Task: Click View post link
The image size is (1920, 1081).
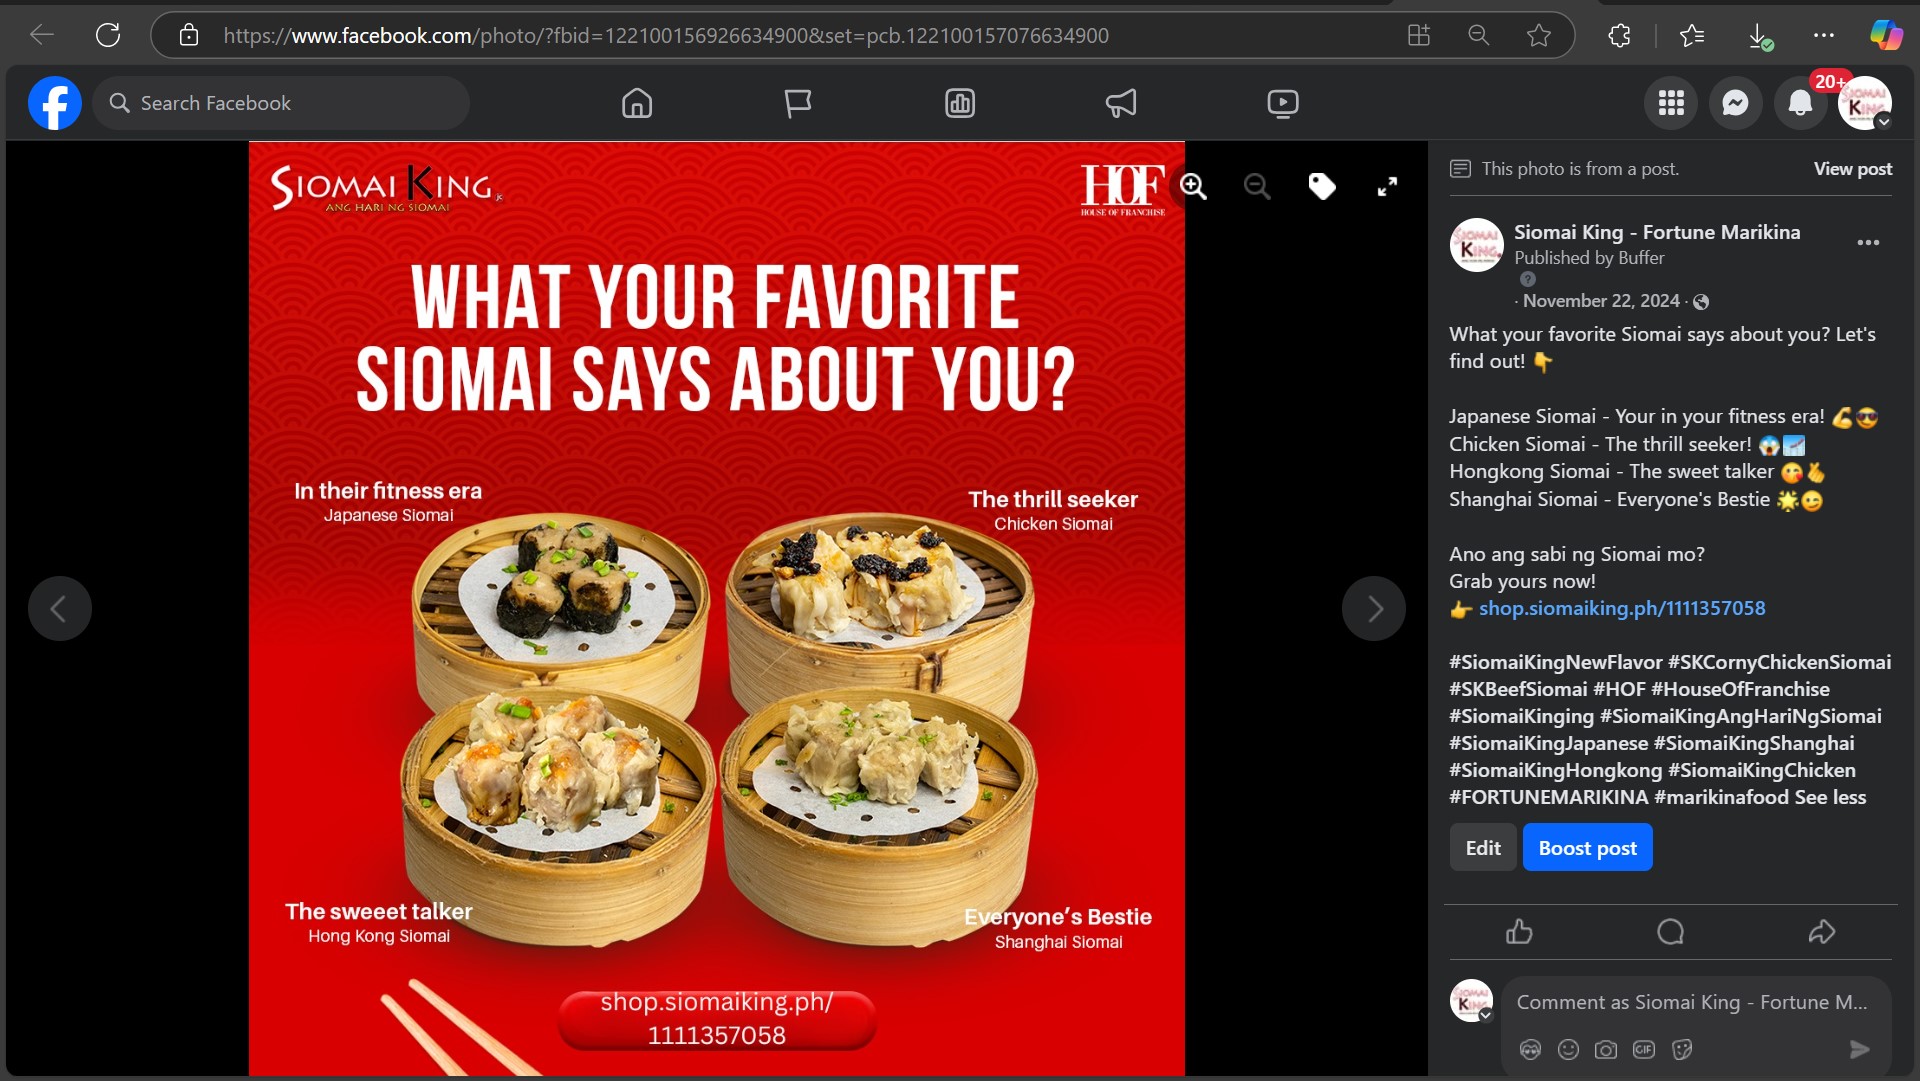Action: (x=1853, y=169)
